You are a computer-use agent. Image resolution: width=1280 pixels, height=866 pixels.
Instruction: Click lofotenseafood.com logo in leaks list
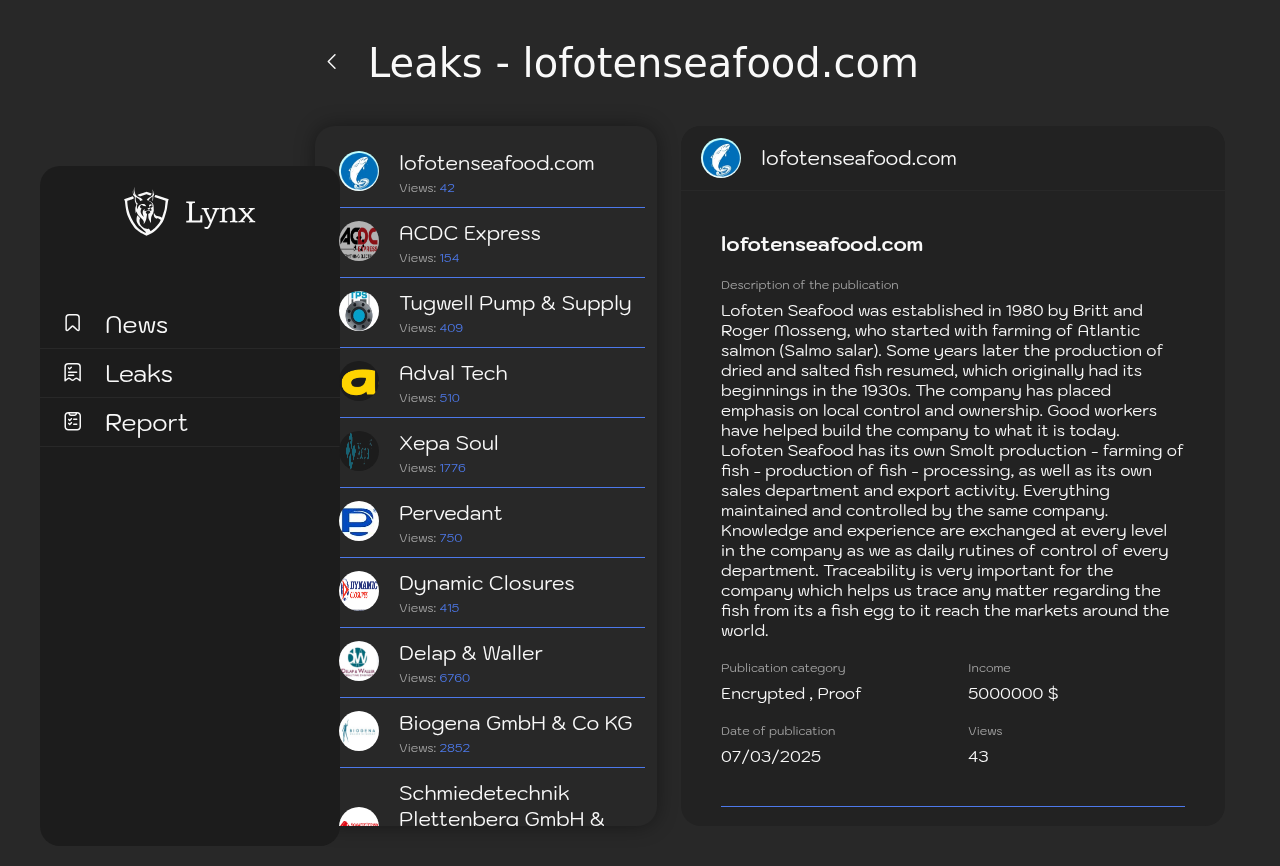pyautogui.click(x=359, y=171)
